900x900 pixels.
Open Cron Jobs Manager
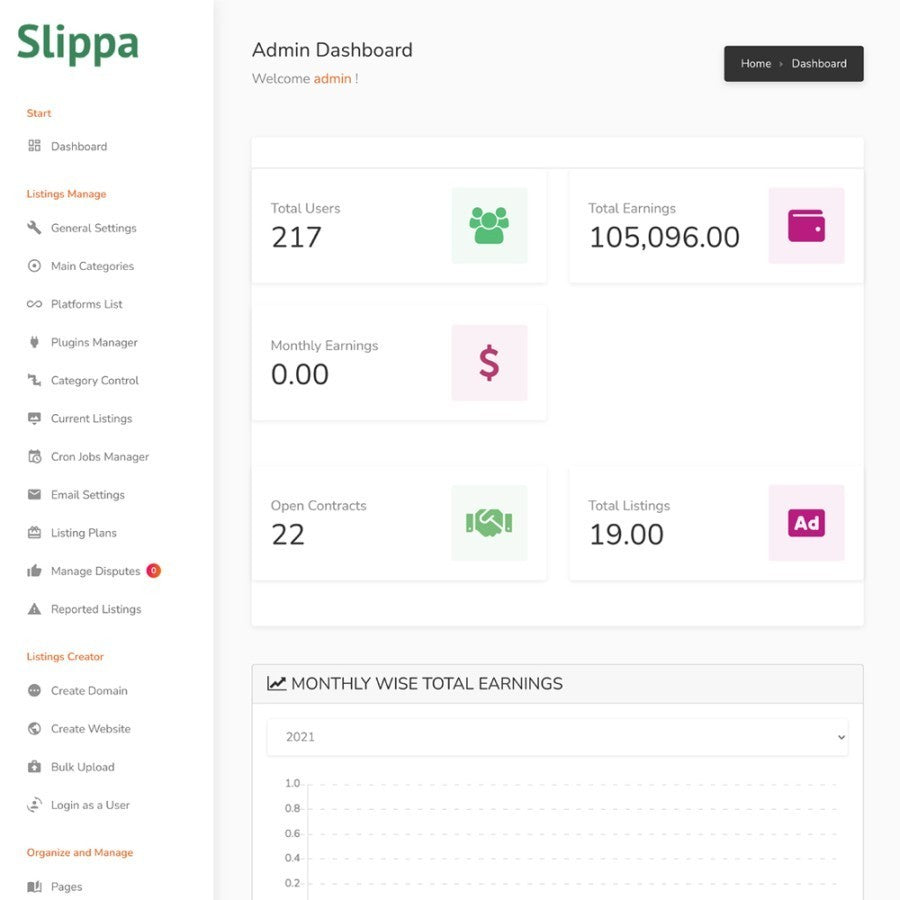tap(100, 457)
